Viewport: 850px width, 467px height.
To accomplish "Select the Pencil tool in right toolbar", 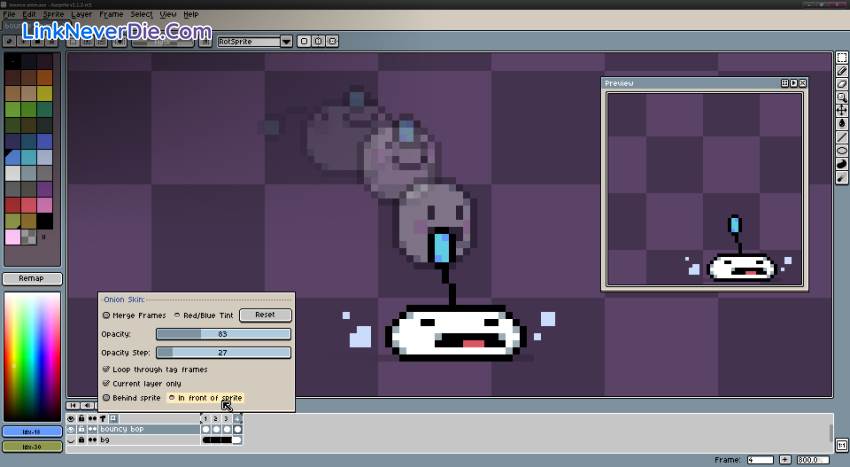I will coord(842,71).
